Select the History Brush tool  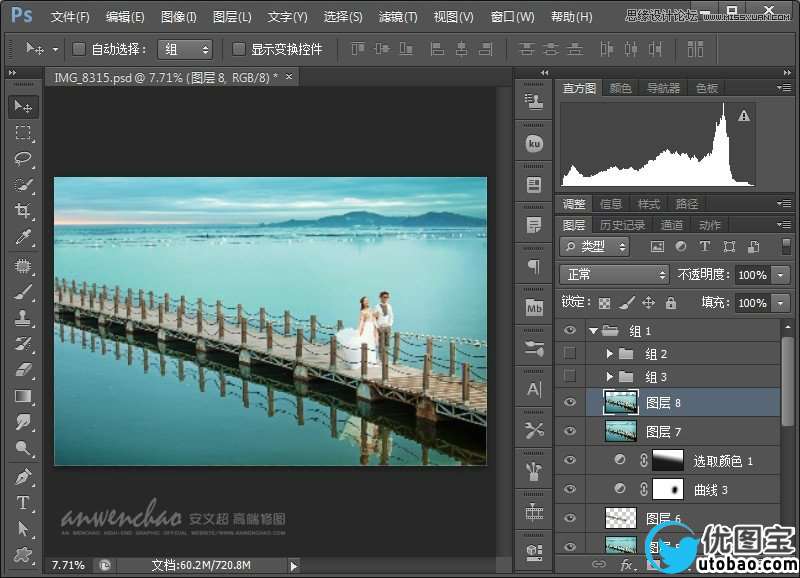(23, 344)
